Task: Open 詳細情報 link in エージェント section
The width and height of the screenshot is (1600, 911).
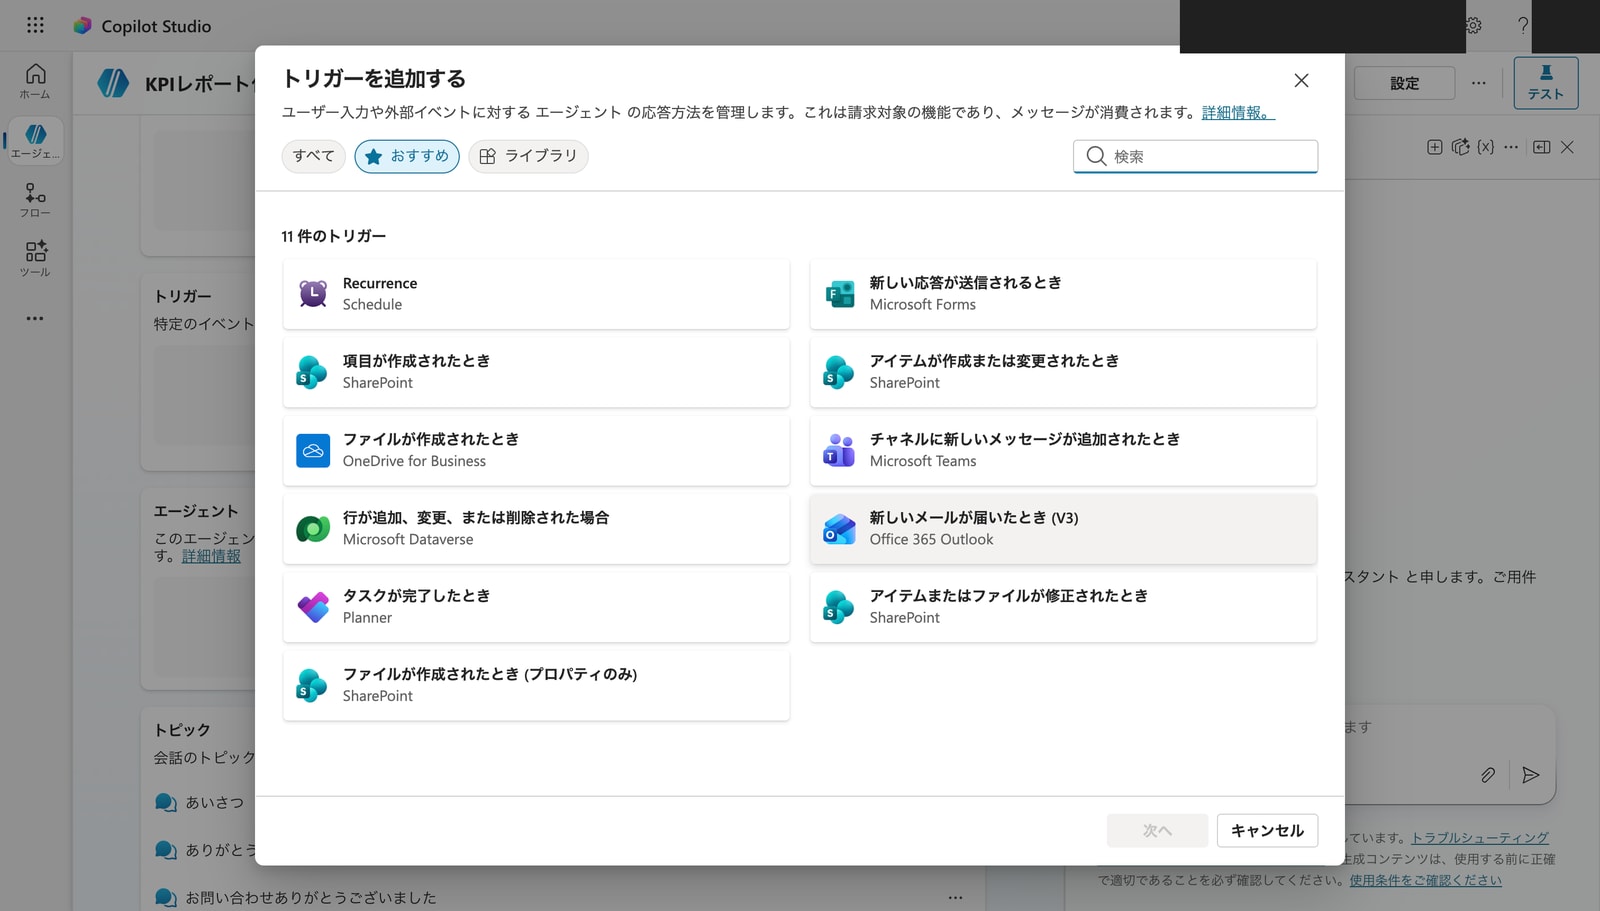Action: click(211, 556)
